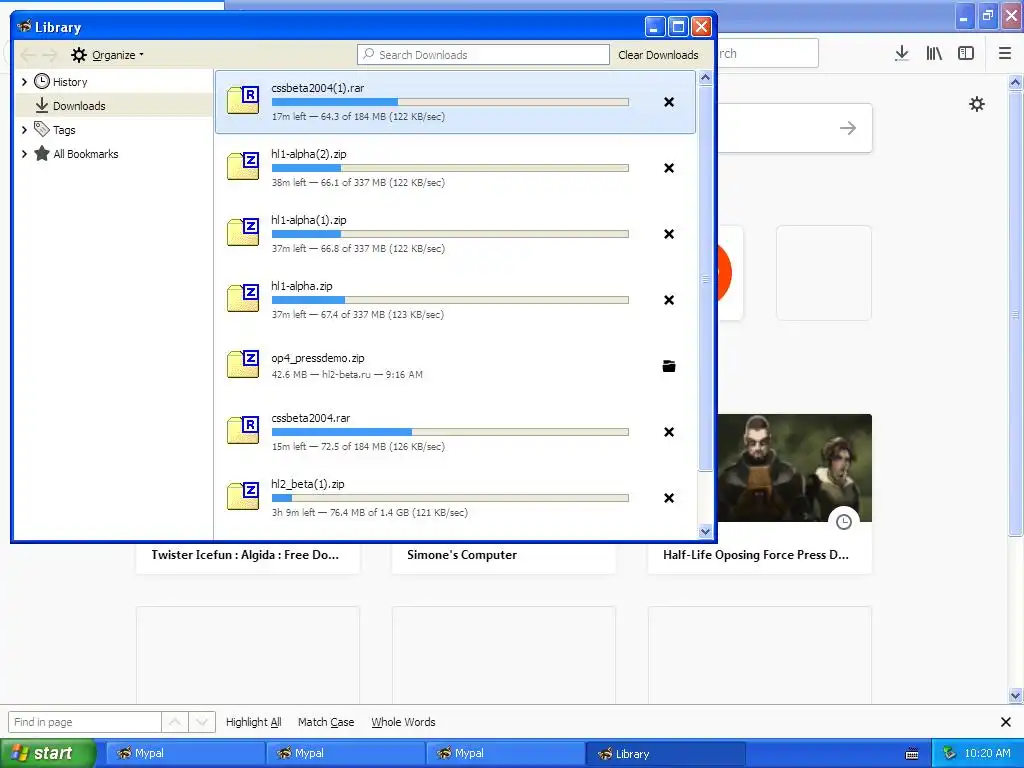Cancel the cssbeta2004(1).rar download
The height and width of the screenshot is (768, 1024).
tap(669, 102)
